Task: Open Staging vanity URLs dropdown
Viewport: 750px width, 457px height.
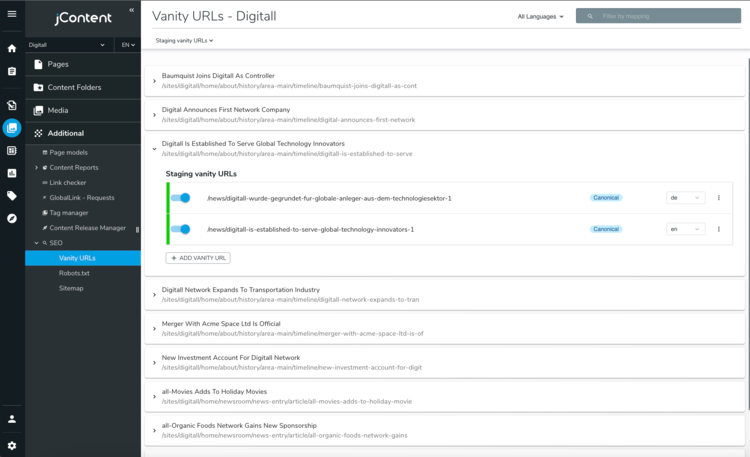Action: (185, 41)
